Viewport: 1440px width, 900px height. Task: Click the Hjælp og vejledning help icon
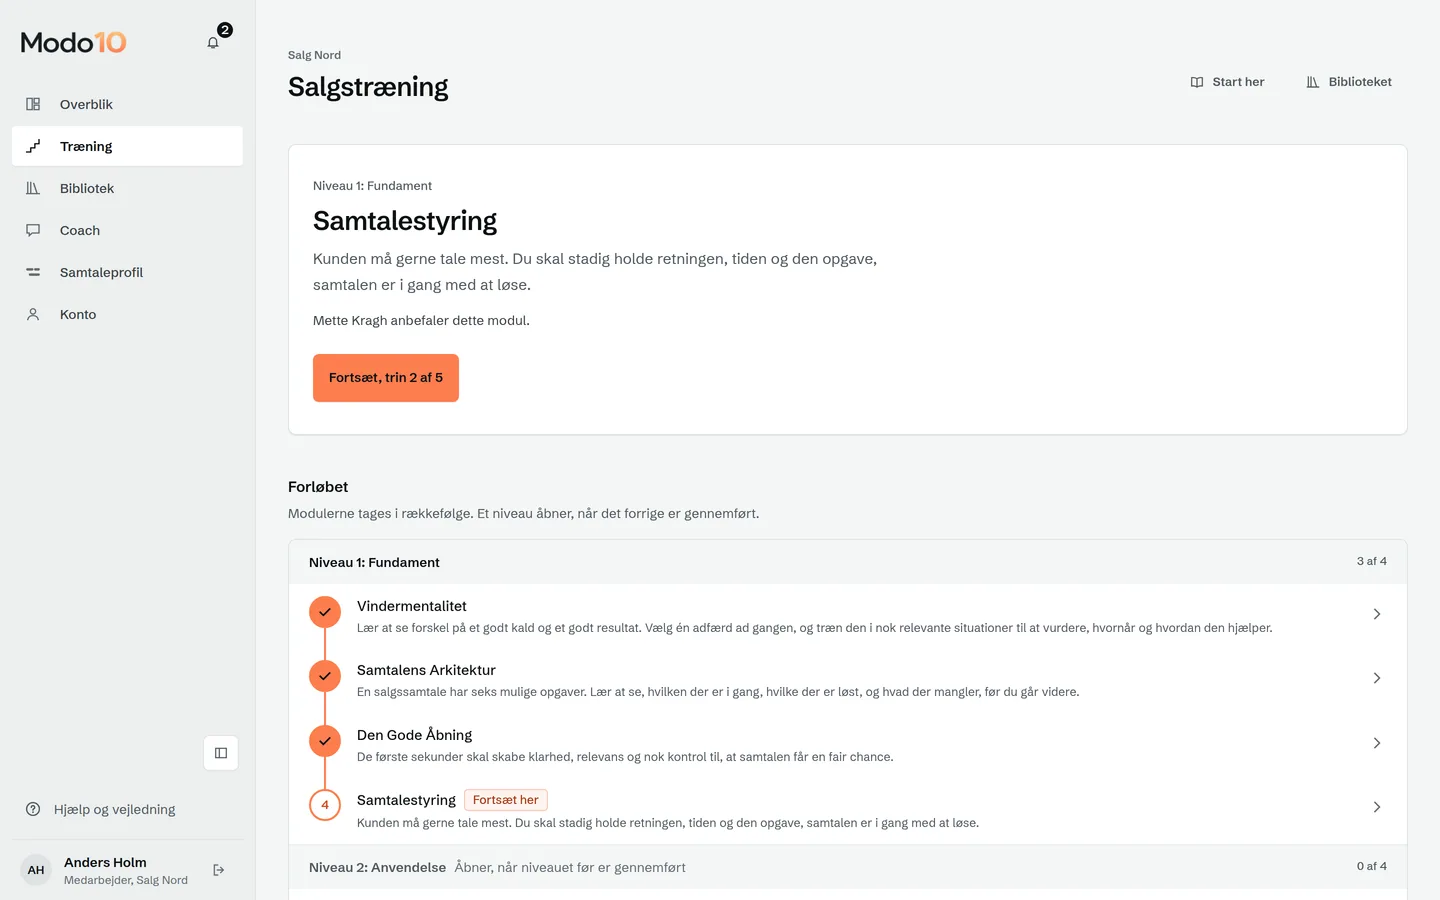(33, 809)
